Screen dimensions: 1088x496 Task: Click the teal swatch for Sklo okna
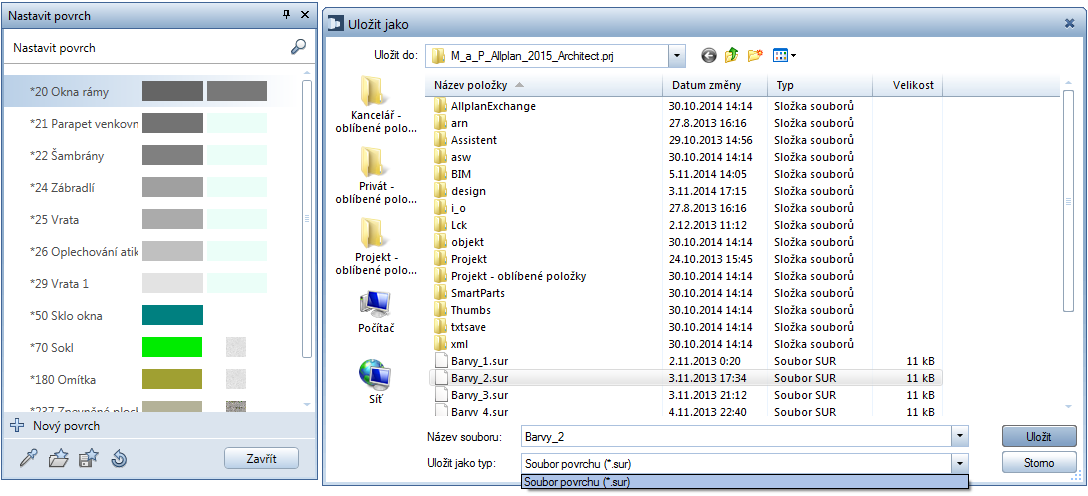click(x=172, y=316)
